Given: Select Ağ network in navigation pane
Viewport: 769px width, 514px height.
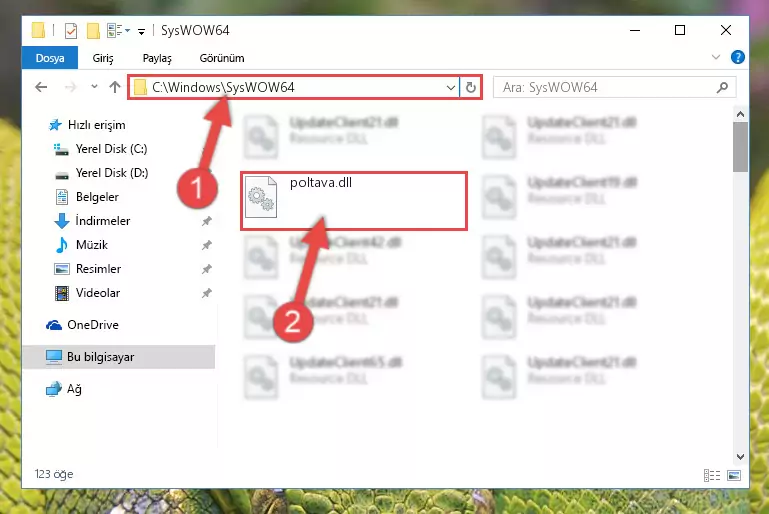Looking at the screenshot, I should point(74,389).
